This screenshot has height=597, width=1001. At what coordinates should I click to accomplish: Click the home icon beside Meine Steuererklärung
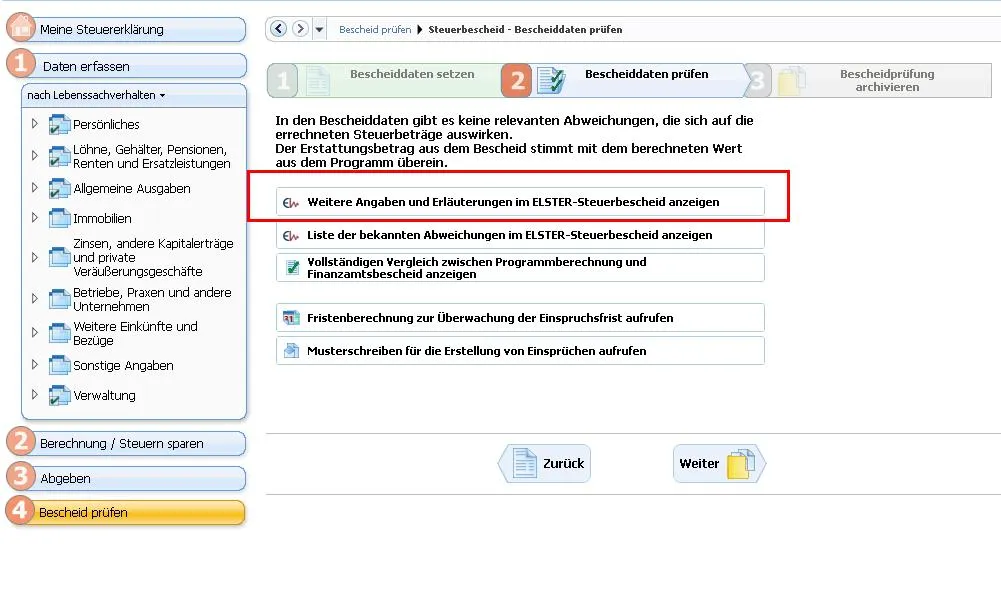coord(21,28)
